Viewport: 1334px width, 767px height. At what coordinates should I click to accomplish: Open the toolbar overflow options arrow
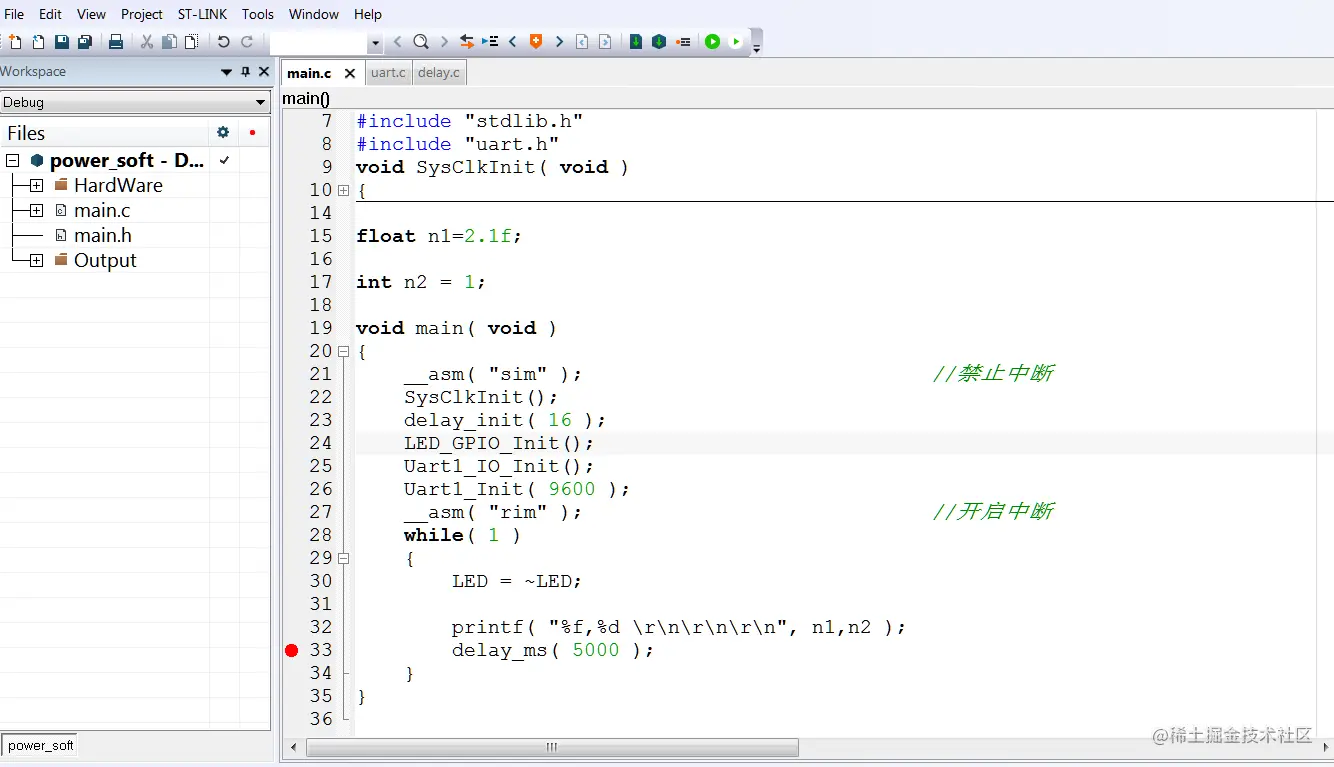(757, 47)
